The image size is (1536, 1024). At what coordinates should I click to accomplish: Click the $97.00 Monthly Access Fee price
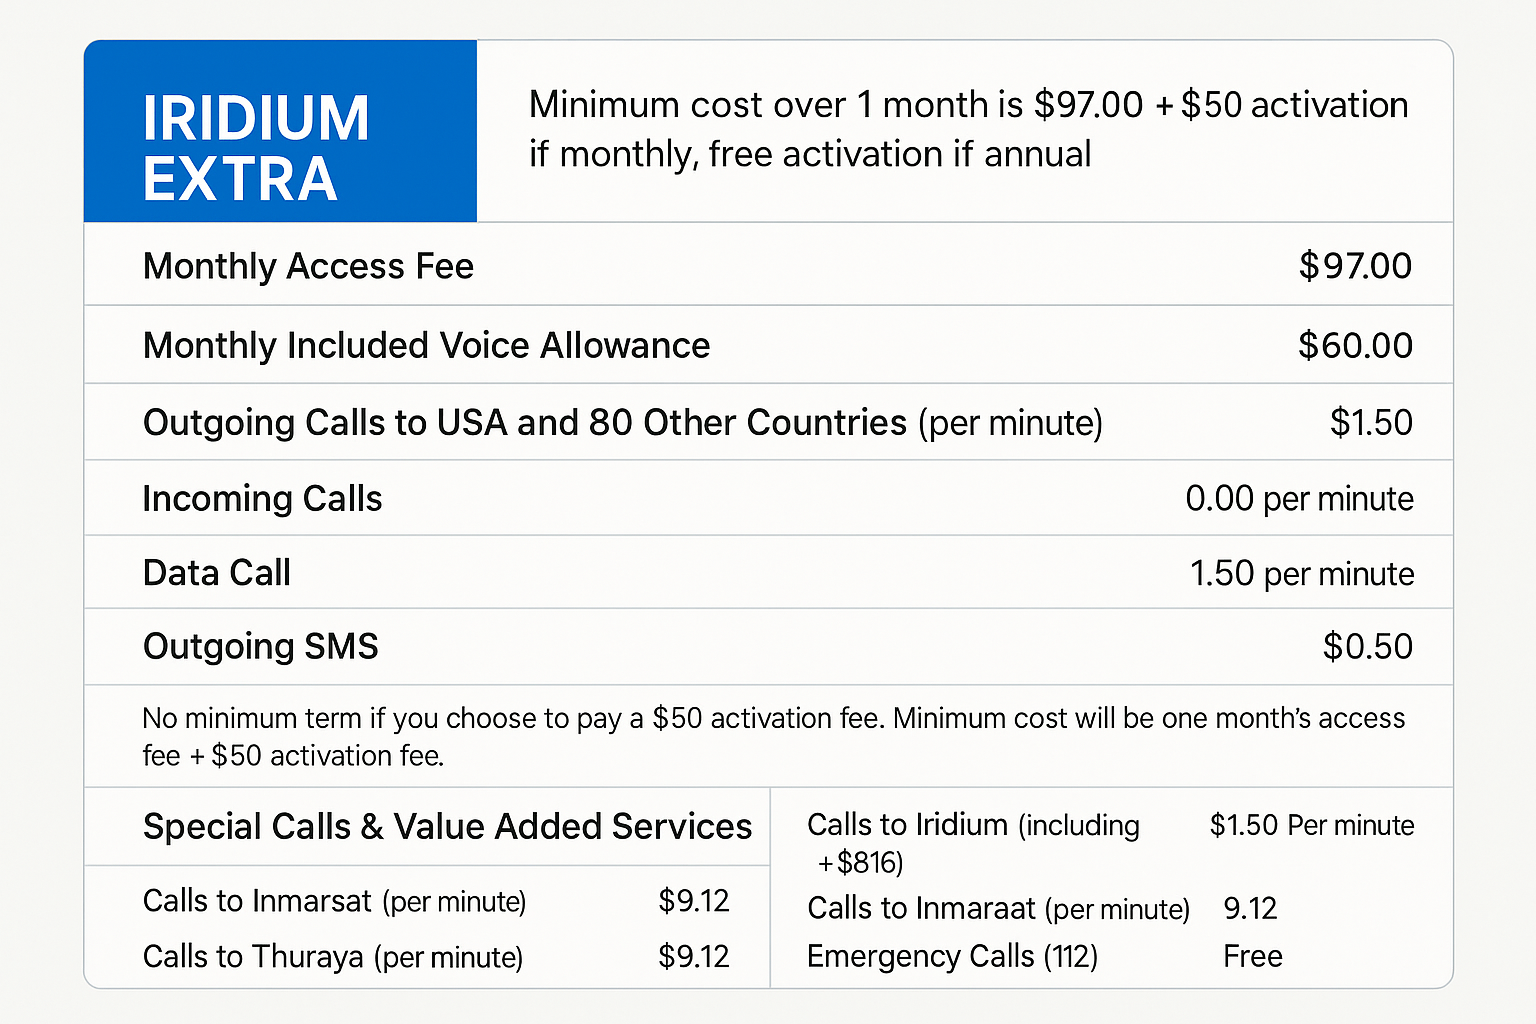tap(1355, 266)
